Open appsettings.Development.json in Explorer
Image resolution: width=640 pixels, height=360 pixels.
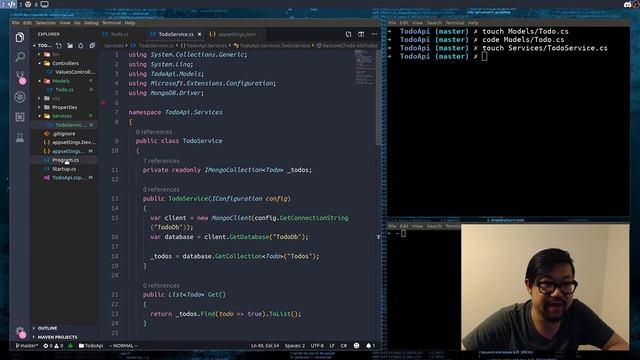69,142
